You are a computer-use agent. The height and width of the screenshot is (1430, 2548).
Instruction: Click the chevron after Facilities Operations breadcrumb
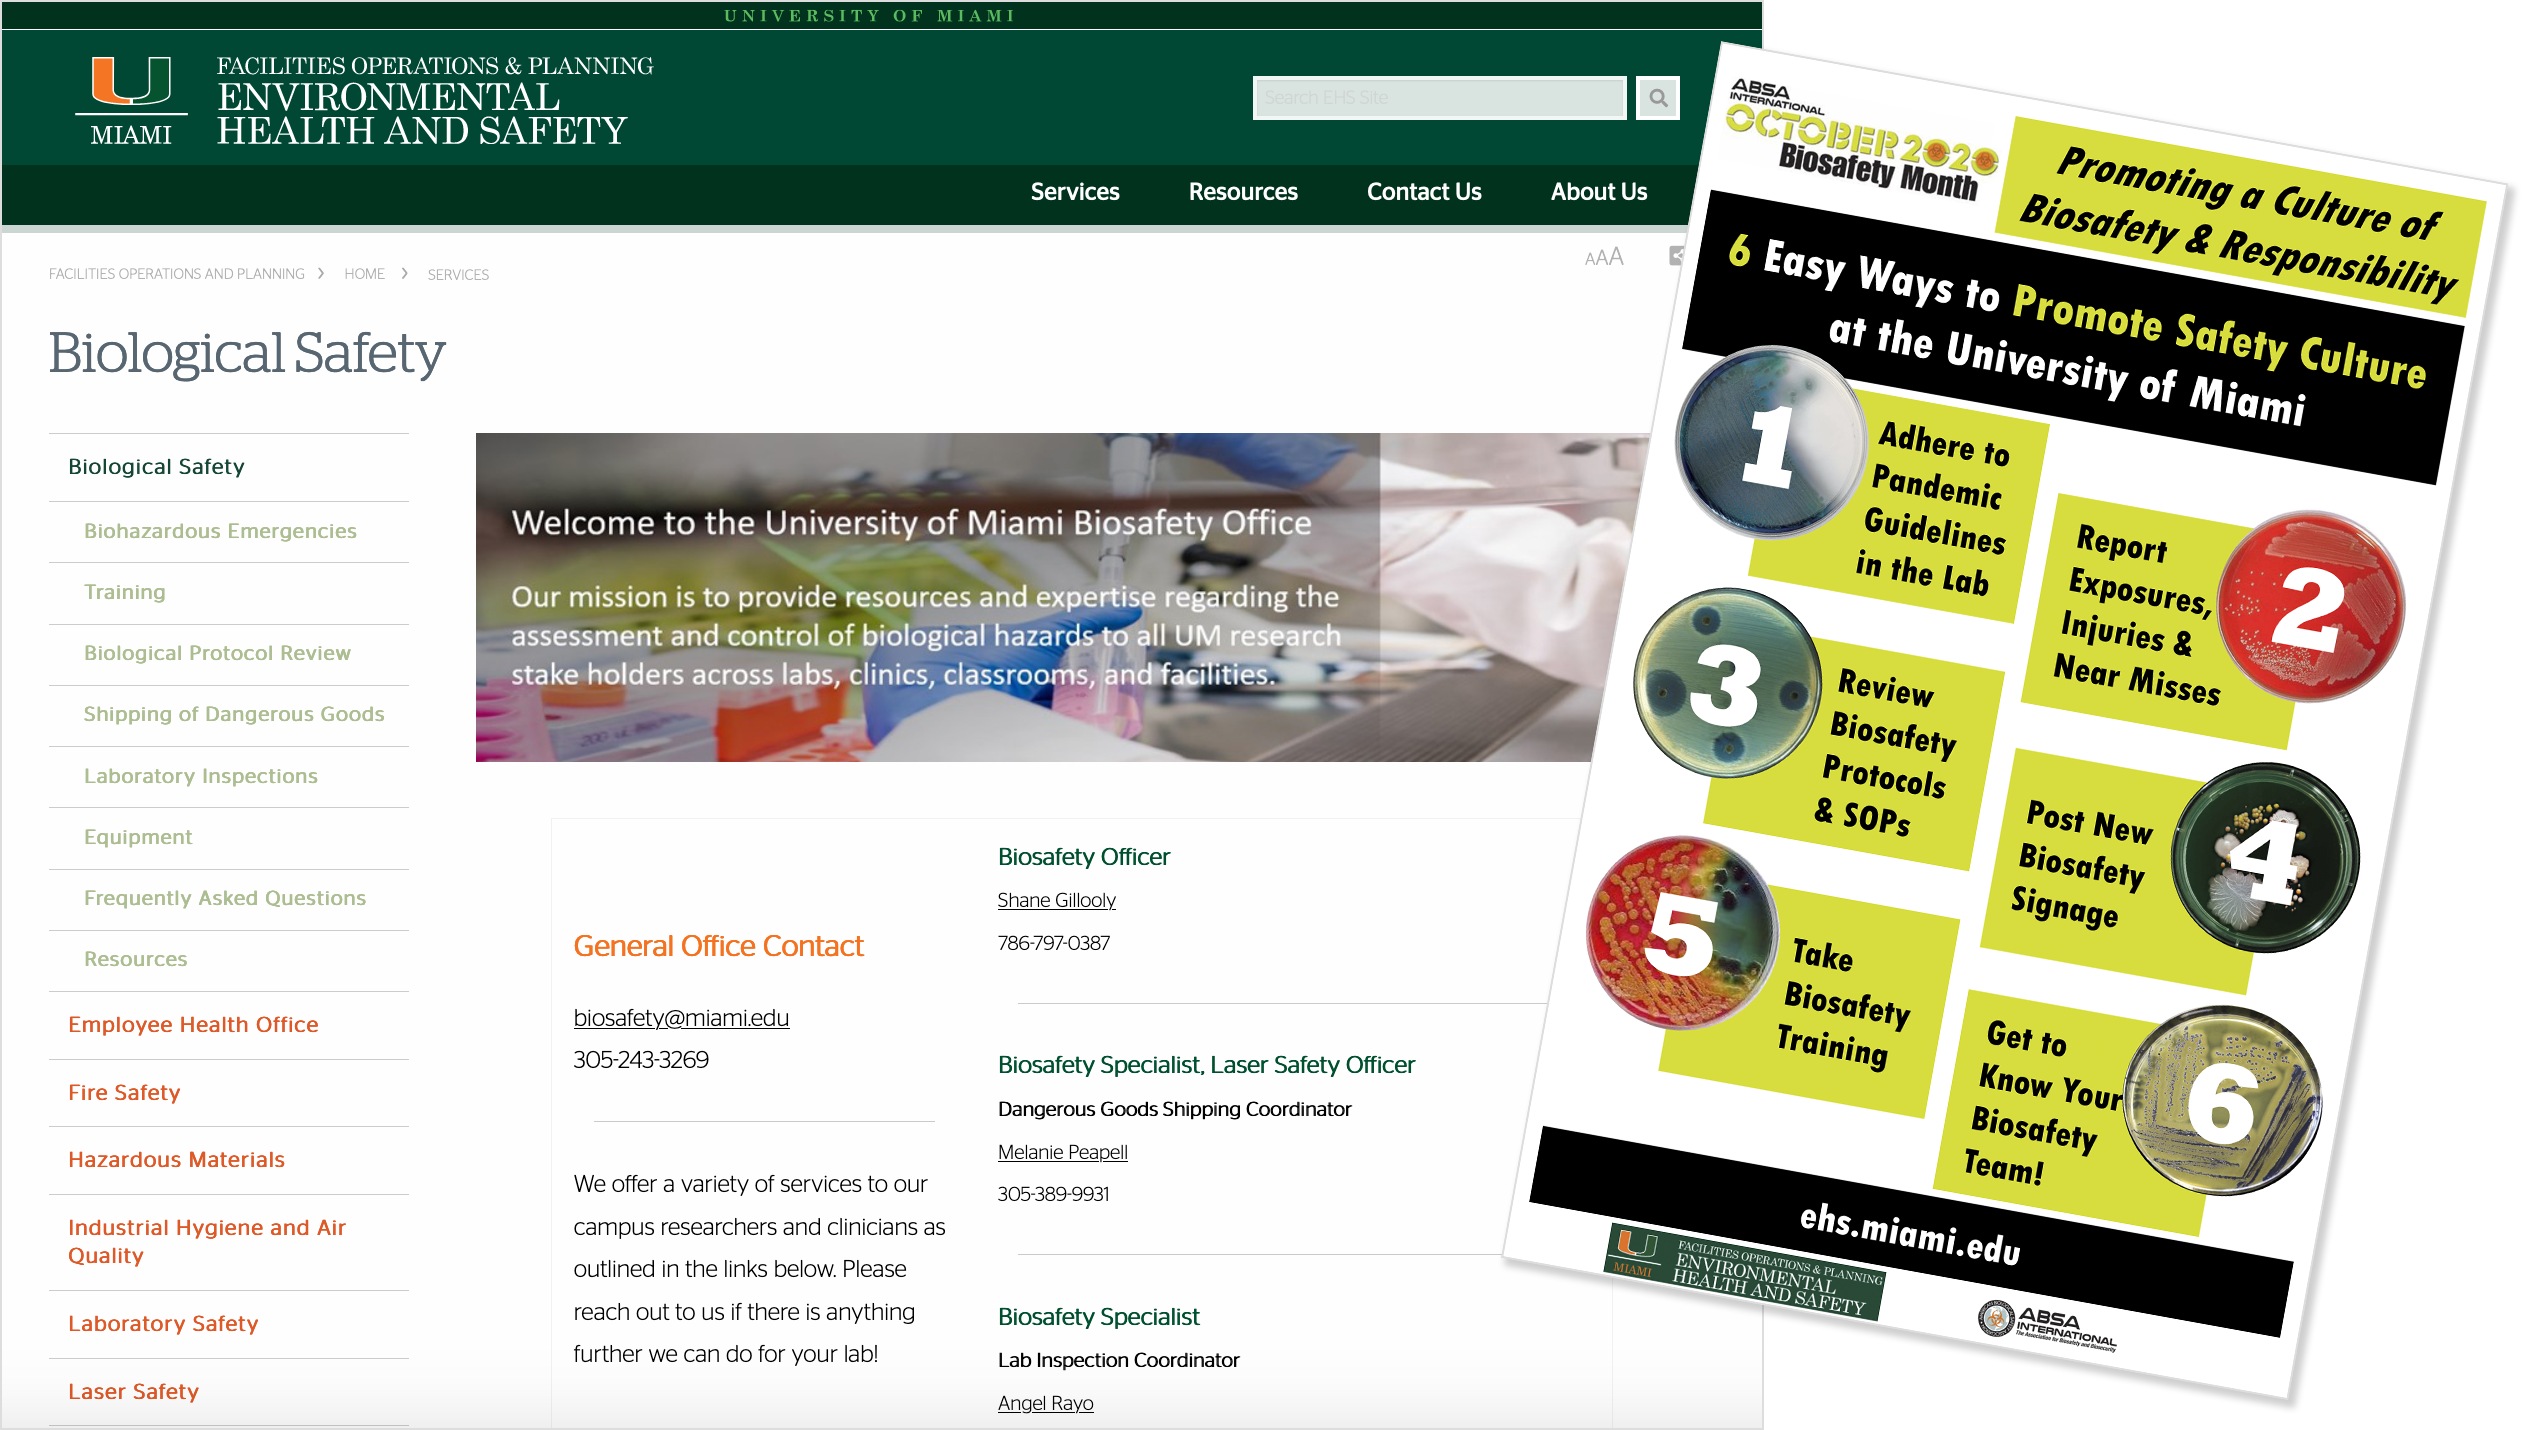pyautogui.click(x=321, y=273)
